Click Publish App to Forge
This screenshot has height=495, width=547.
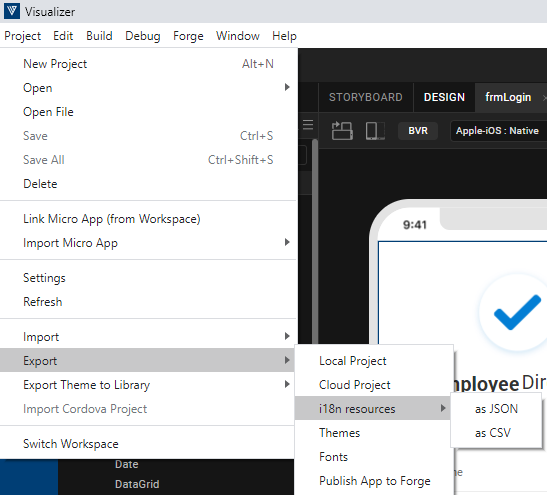click(x=374, y=481)
